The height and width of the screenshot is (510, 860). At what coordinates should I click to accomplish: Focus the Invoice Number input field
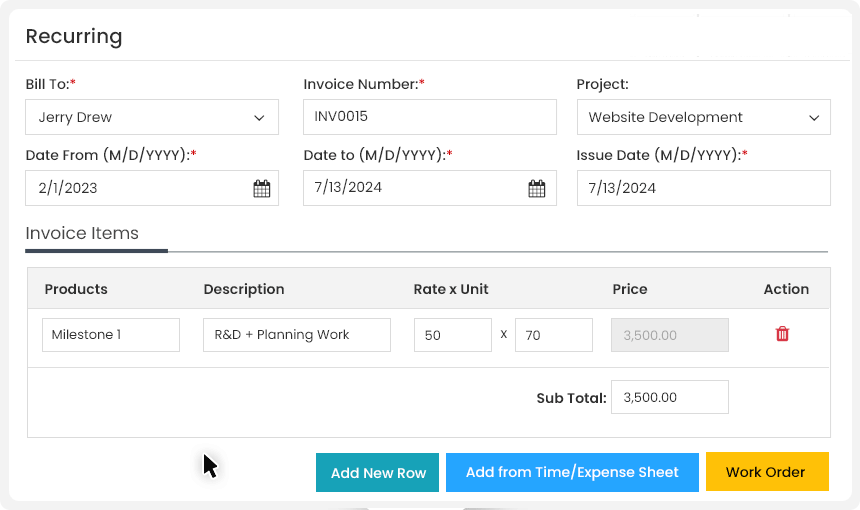[429, 117]
